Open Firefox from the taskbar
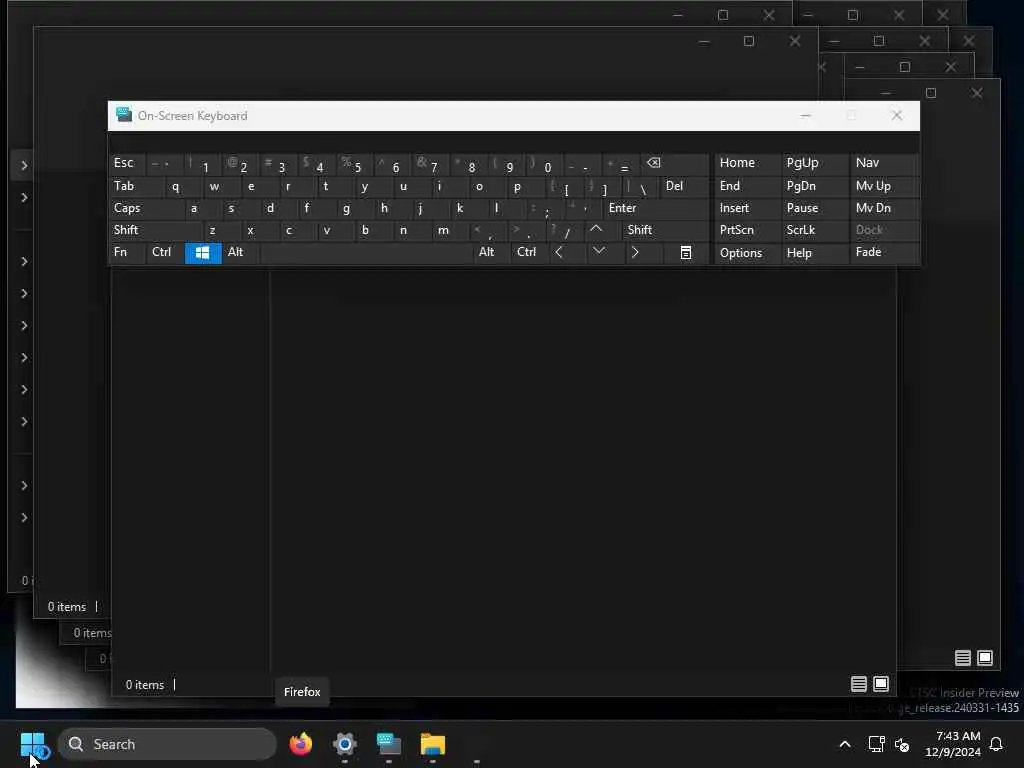This screenshot has width=1024, height=768. [x=301, y=744]
